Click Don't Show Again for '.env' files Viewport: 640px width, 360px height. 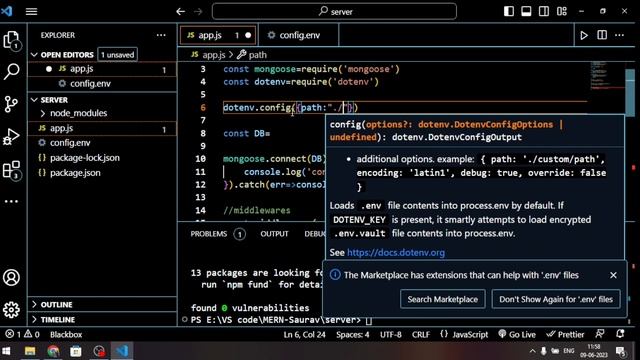pos(556,300)
